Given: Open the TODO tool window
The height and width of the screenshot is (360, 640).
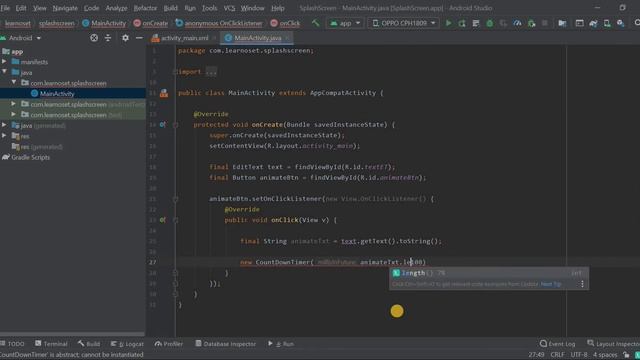Looking at the screenshot, I should [x=13, y=344].
